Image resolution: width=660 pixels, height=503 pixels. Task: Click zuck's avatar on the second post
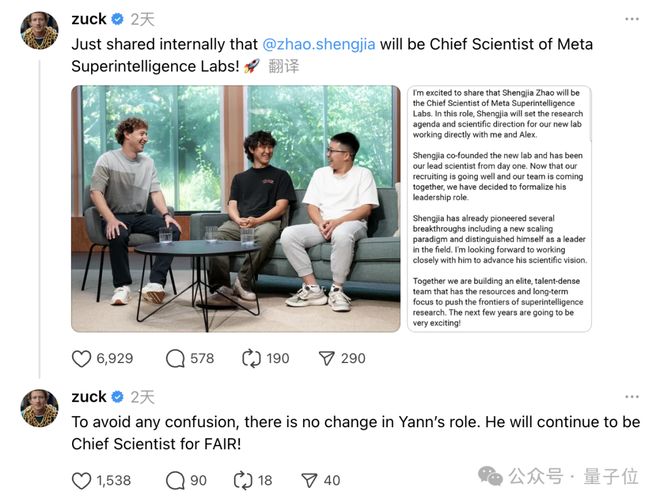click(39, 408)
